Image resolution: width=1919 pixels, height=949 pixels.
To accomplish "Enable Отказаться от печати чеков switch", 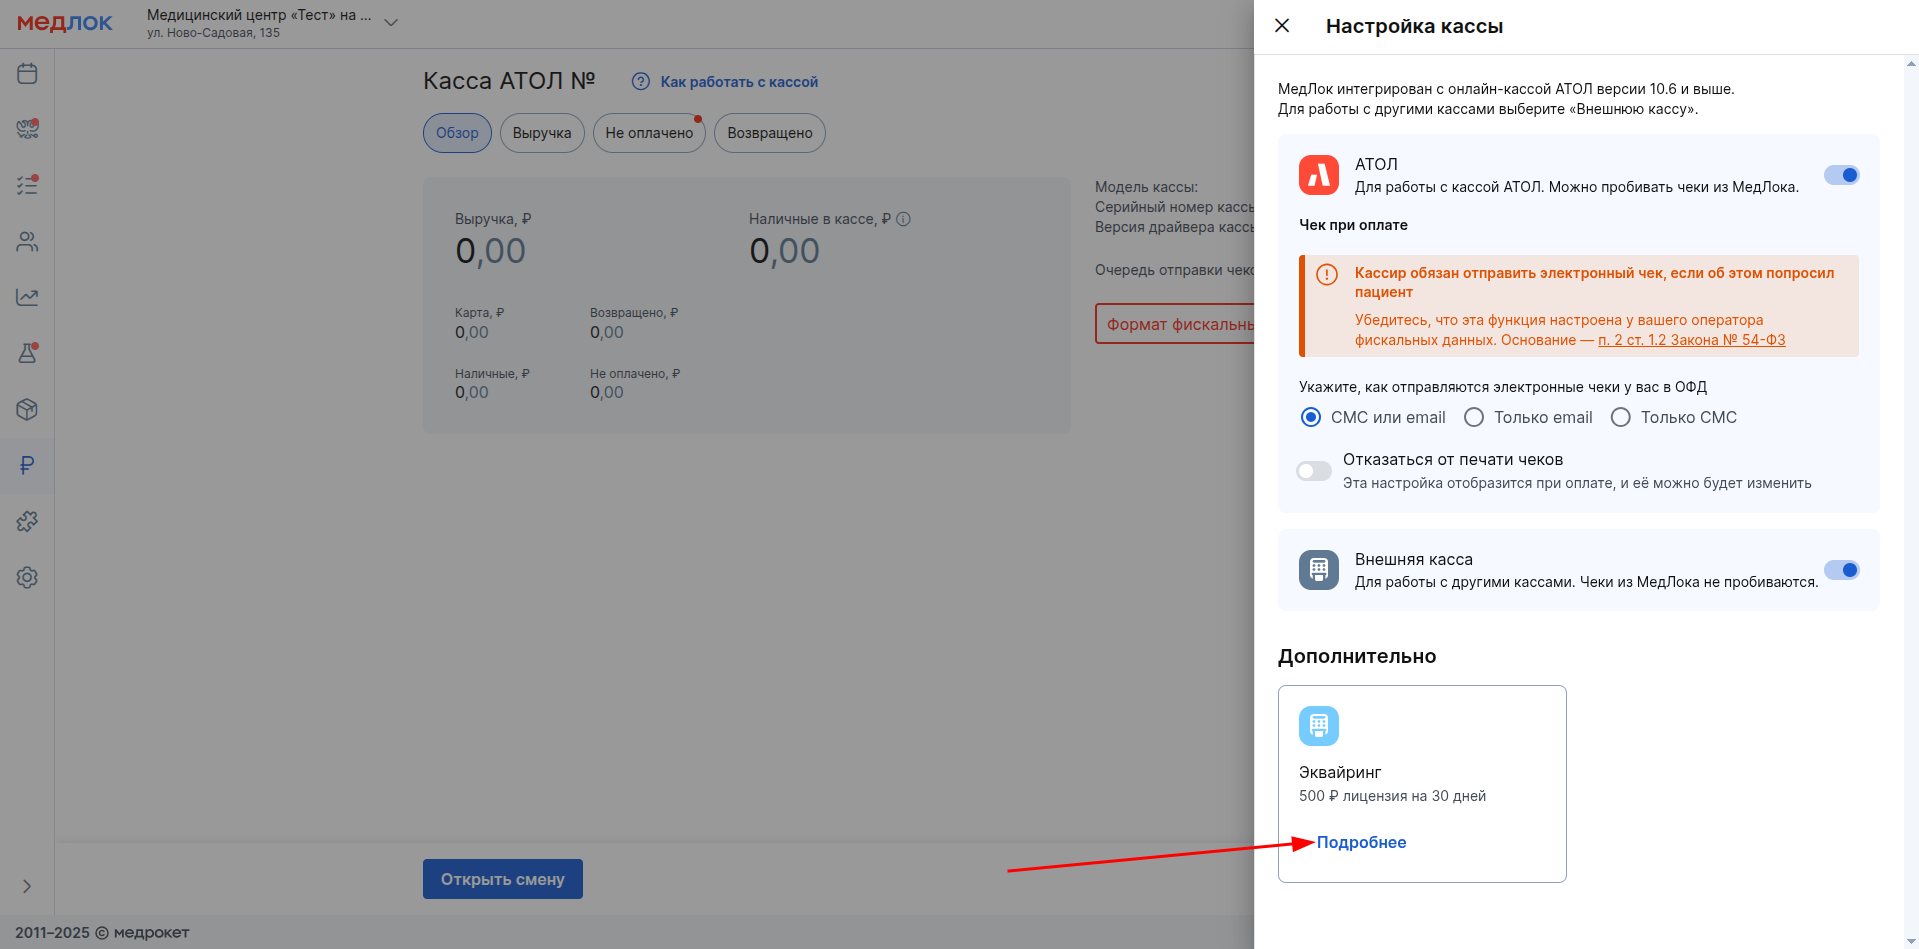I will pos(1314,471).
